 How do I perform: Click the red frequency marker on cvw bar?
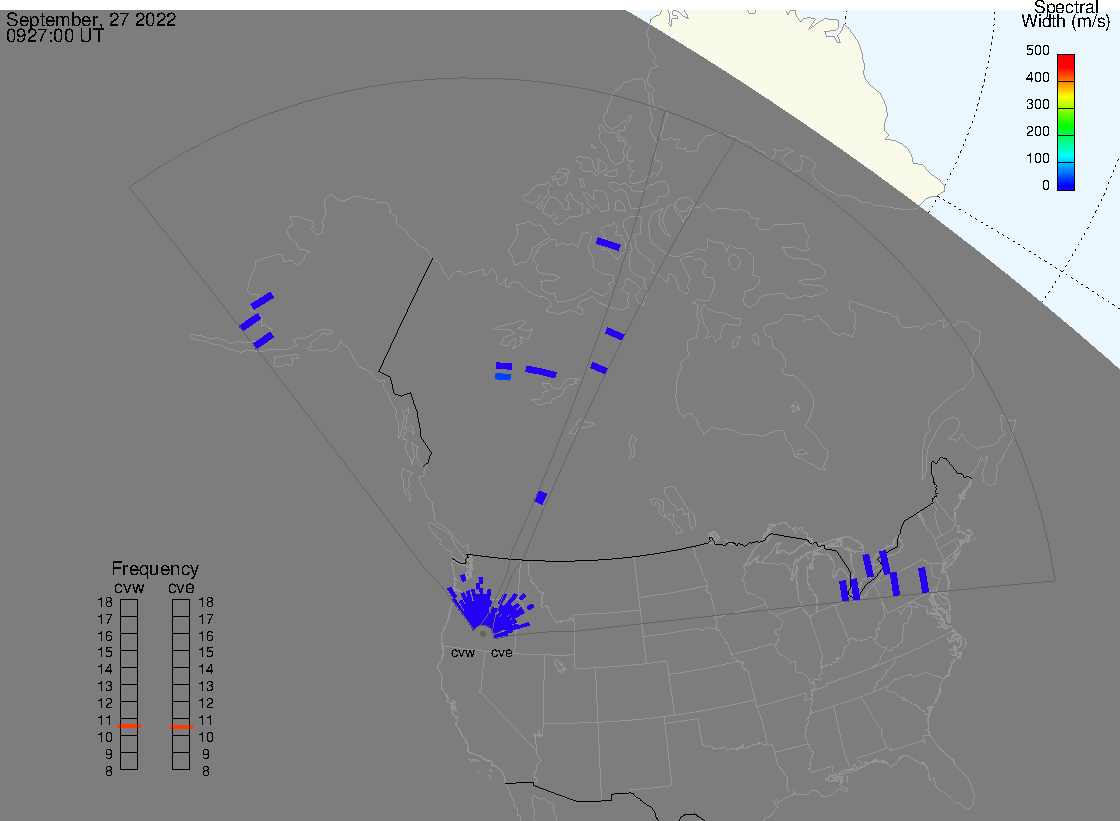[129, 726]
